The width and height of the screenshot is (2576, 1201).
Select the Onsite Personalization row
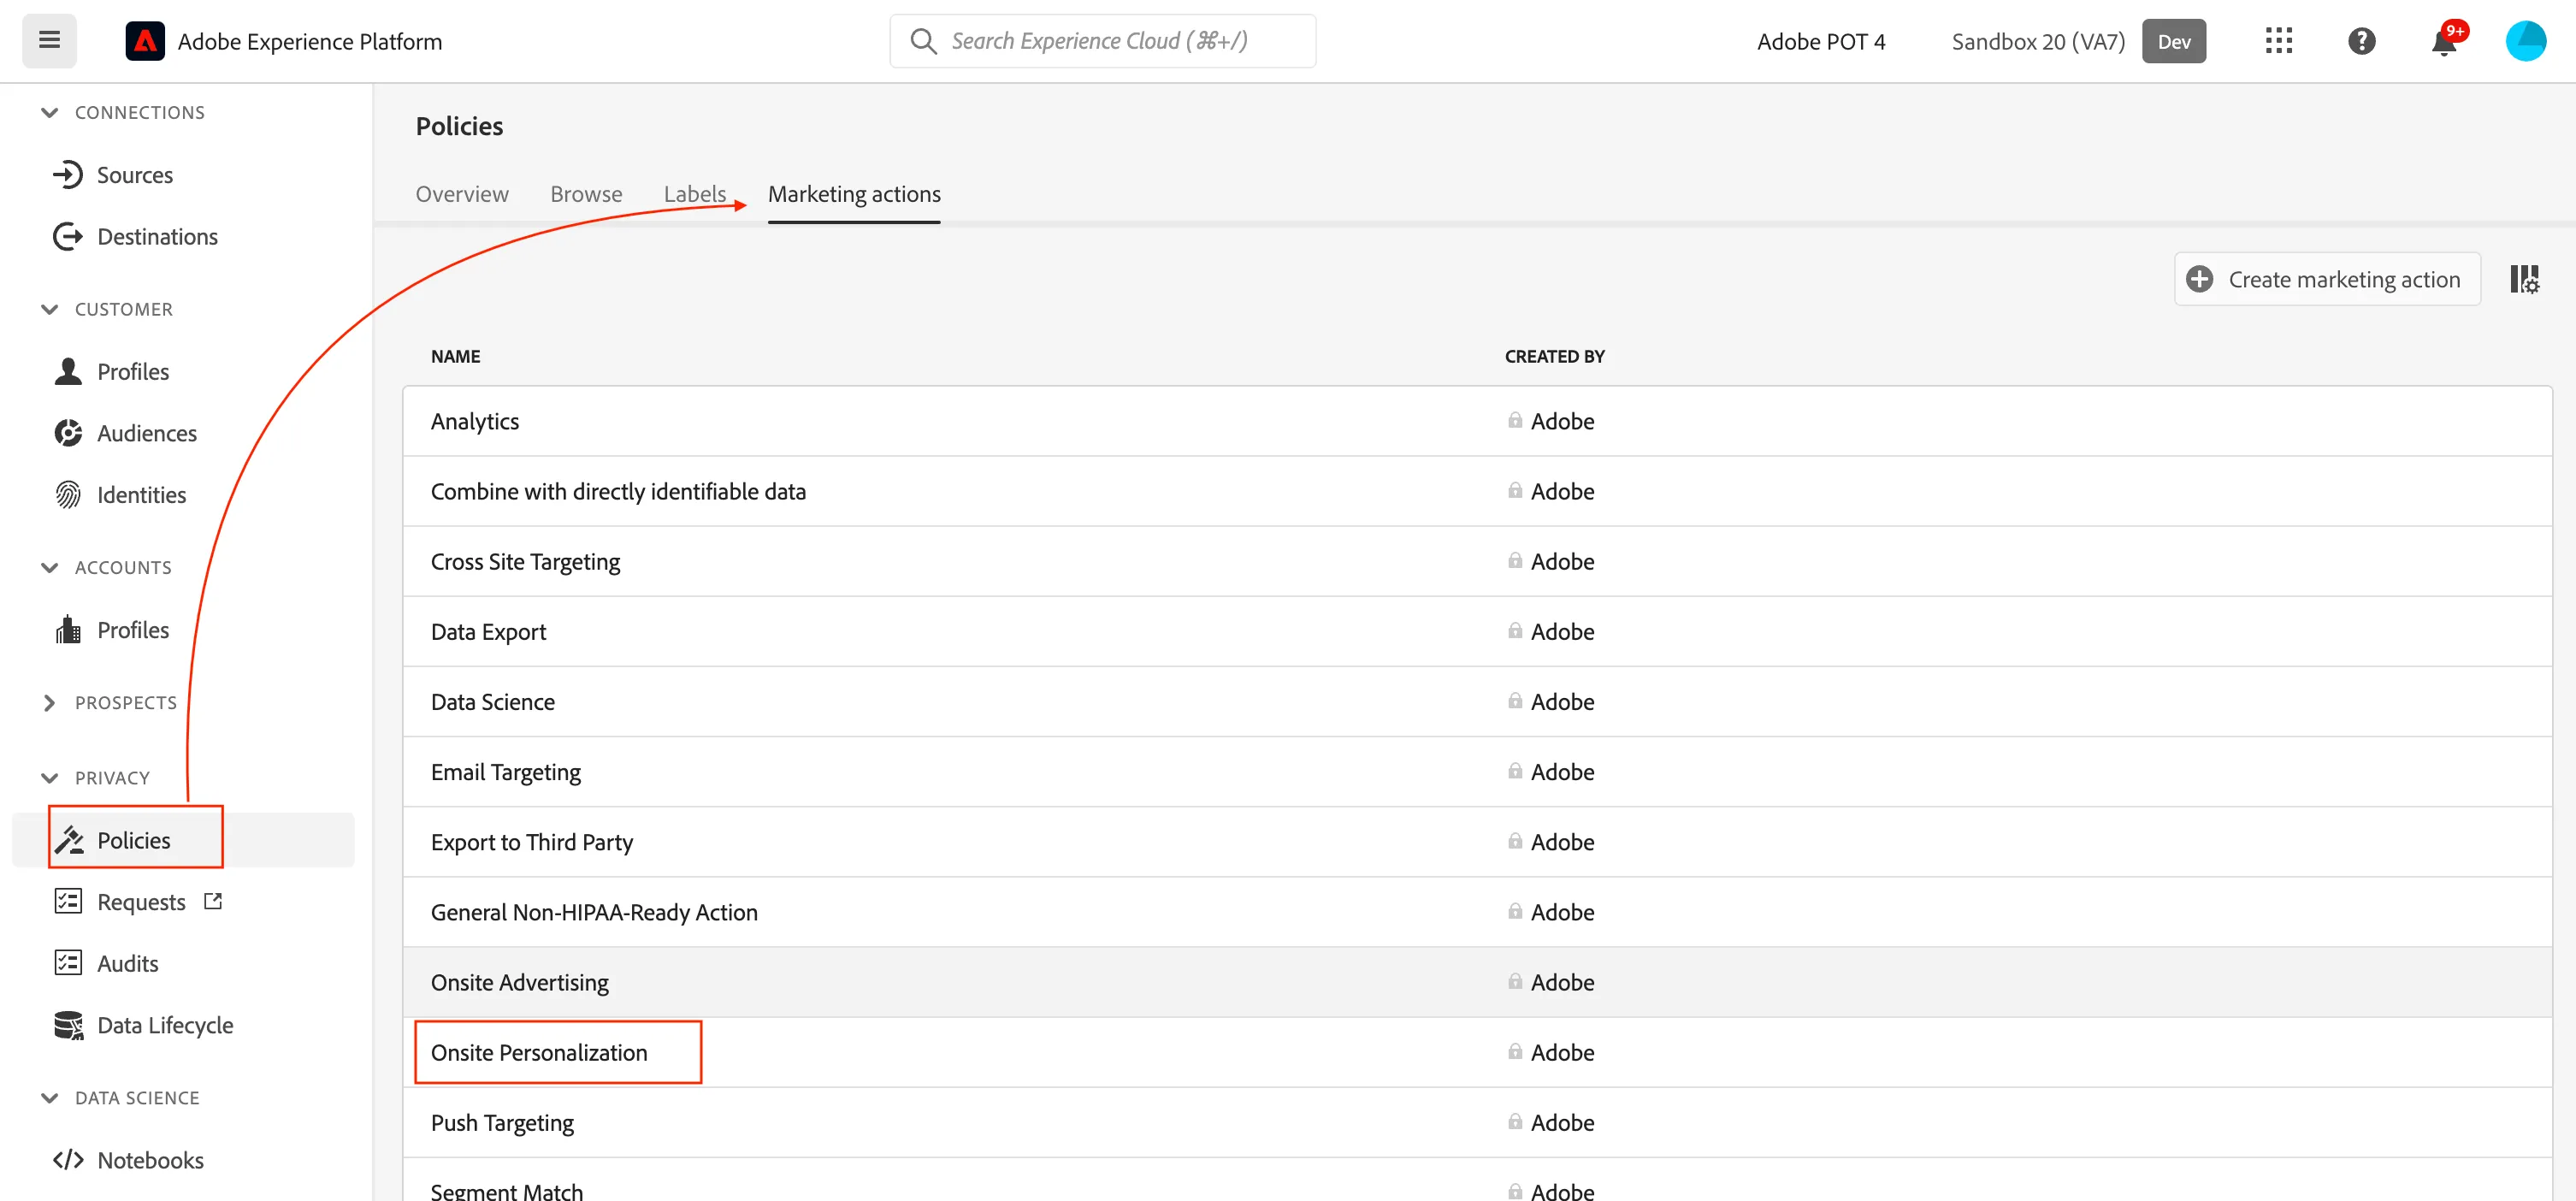1477,1053
